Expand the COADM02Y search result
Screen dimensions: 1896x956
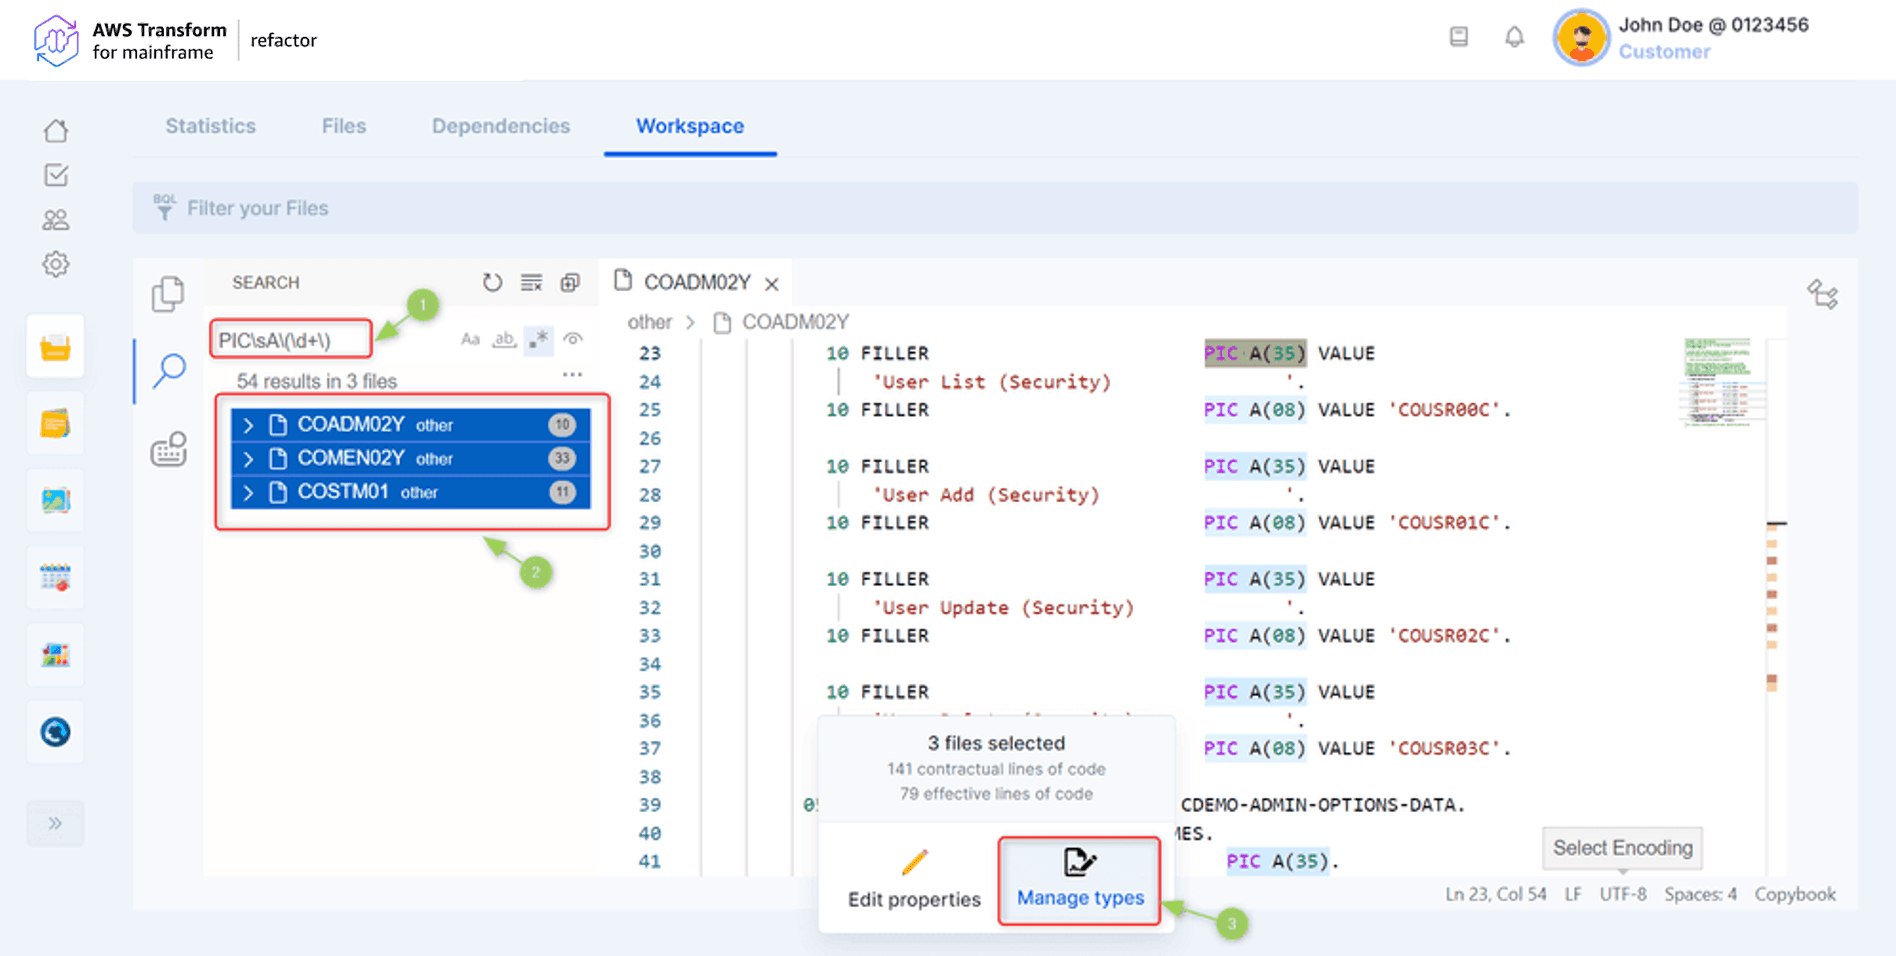click(249, 424)
